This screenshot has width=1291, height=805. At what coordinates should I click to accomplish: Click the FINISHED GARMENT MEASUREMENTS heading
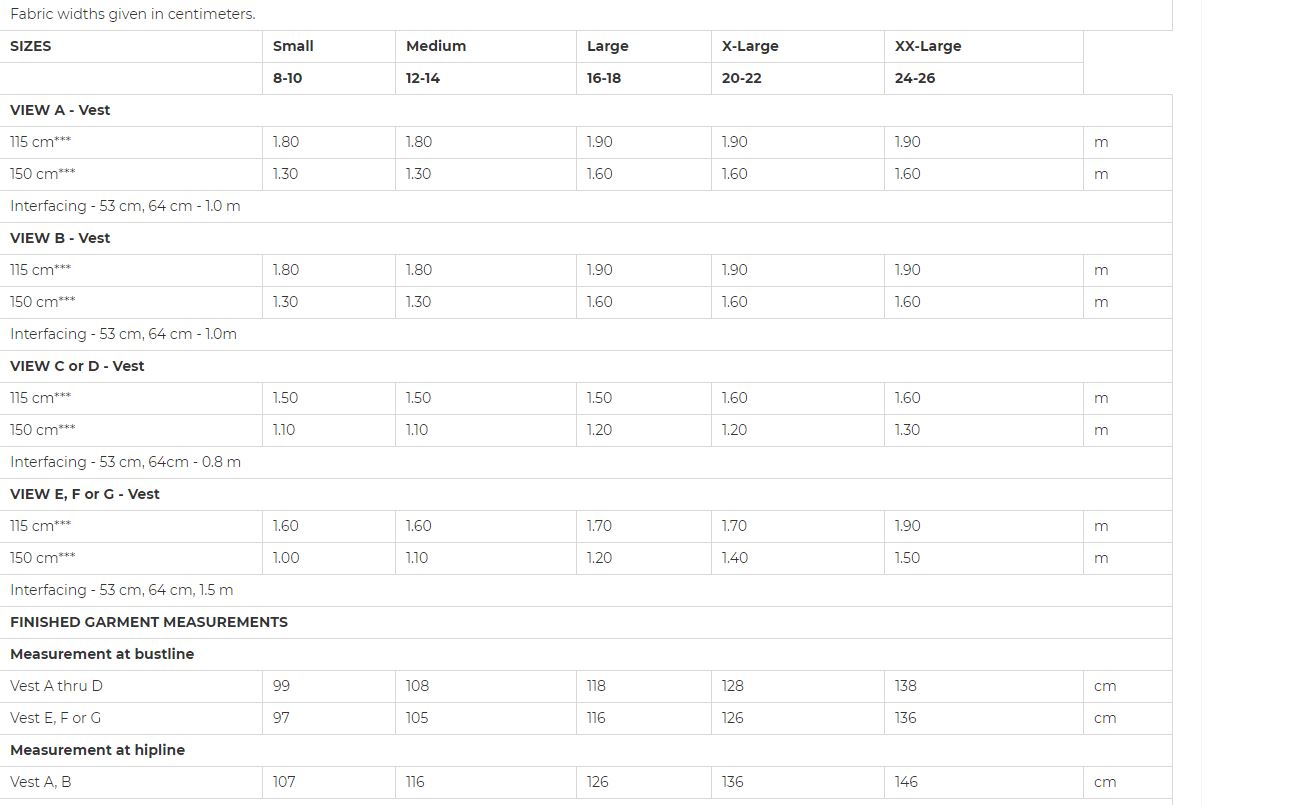coord(149,622)
